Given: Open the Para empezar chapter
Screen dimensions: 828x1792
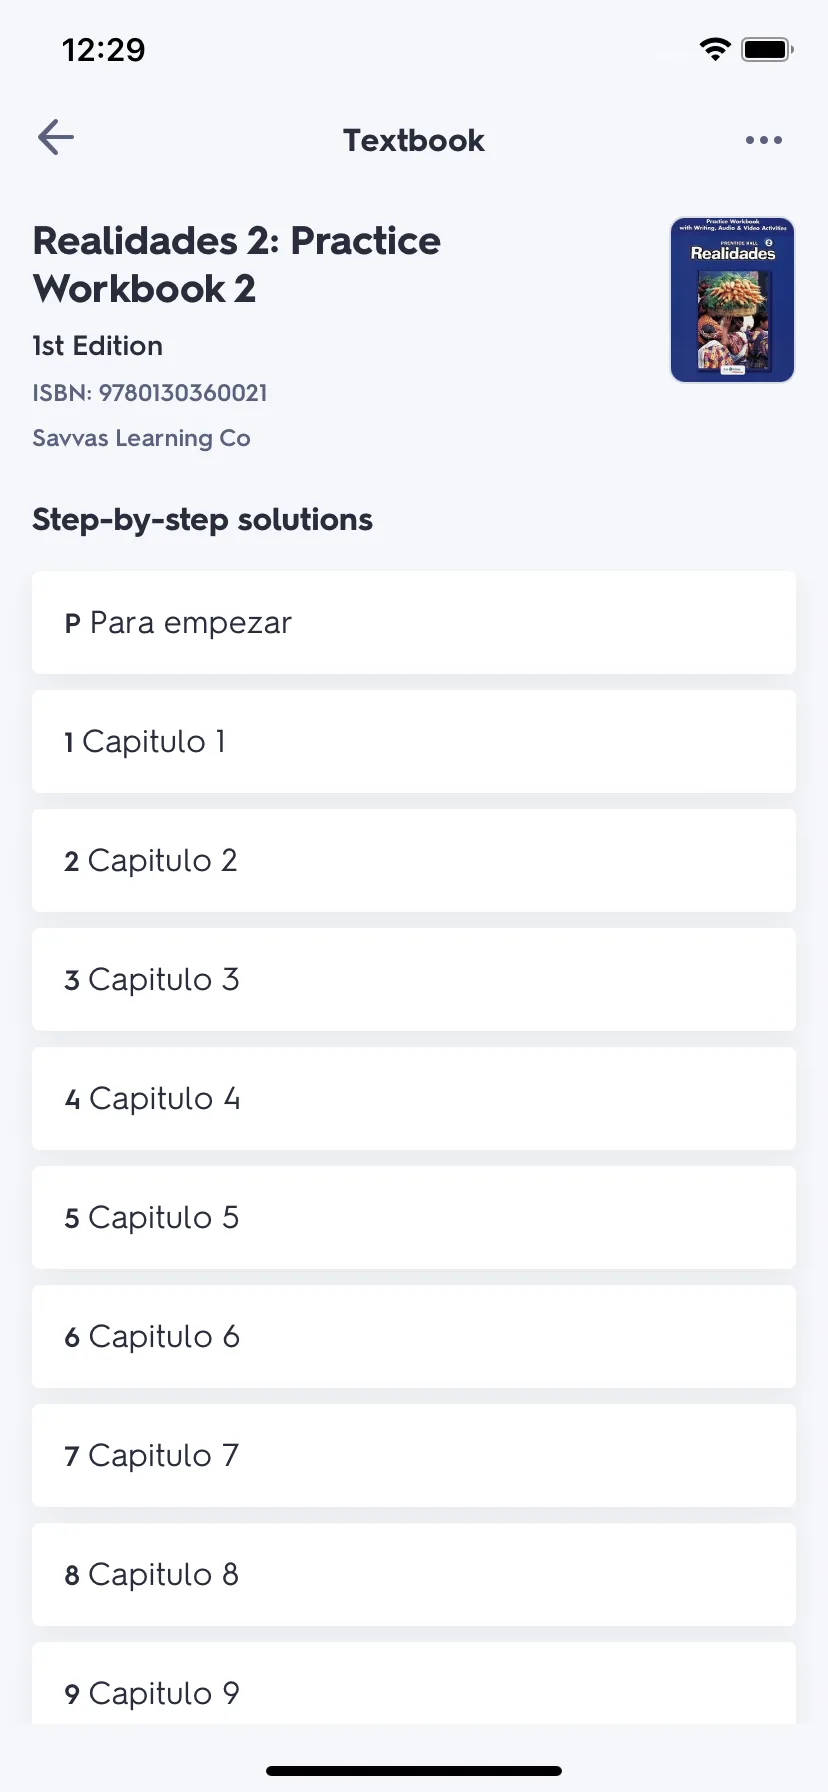Looking at the screenshot, I should [x=414, y=623].
